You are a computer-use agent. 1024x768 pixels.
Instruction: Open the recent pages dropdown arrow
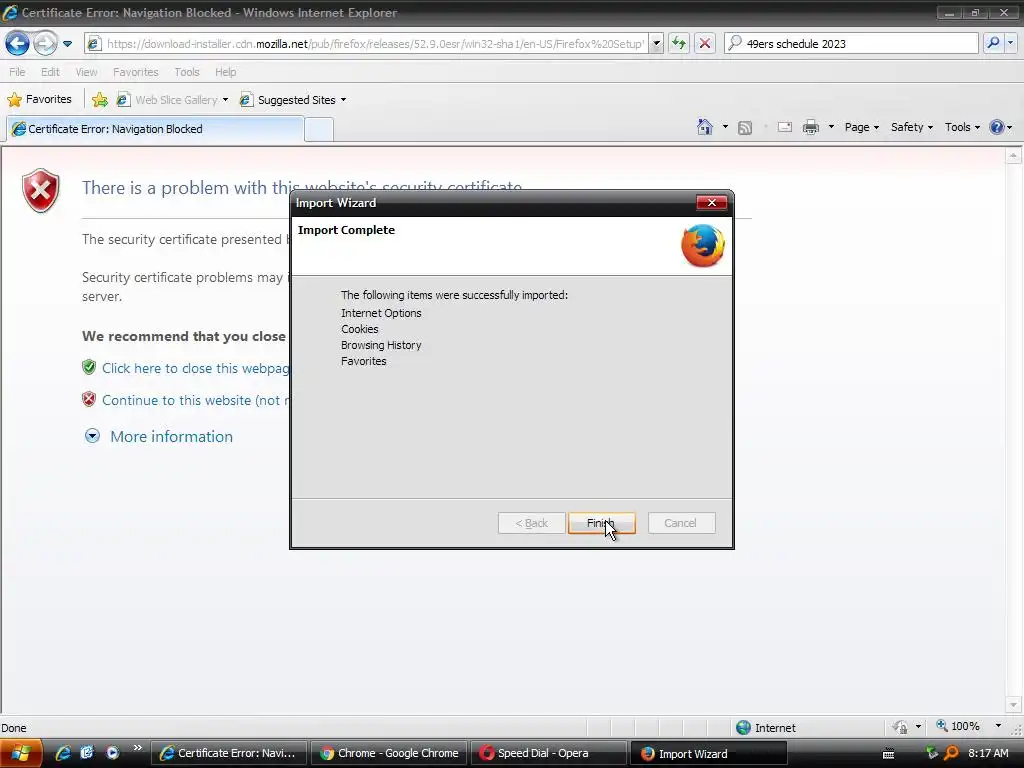click(67, 44)
